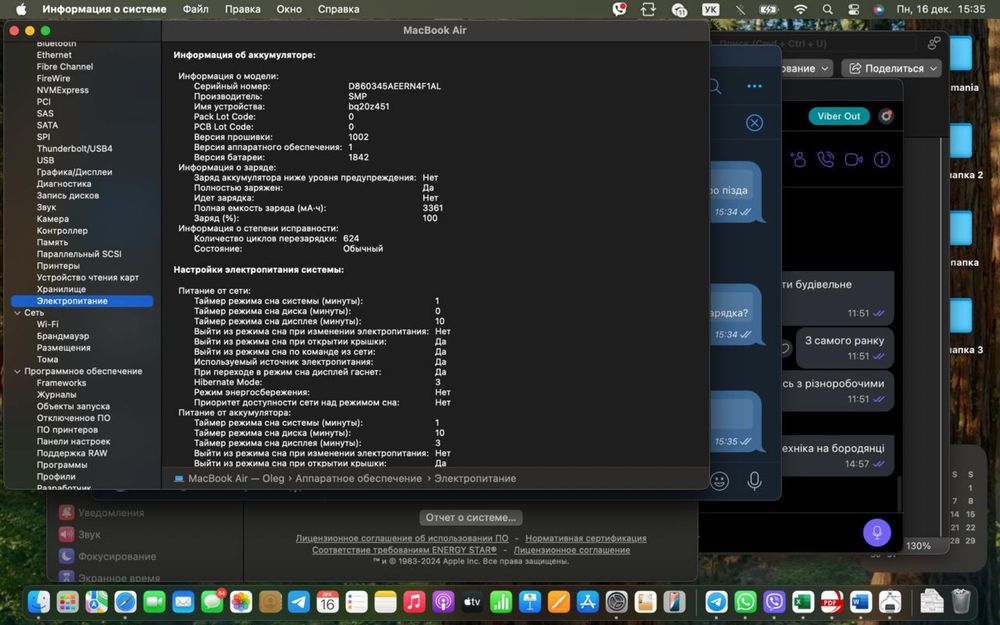Click the З самого ранку Viber message

coord(844,348)
